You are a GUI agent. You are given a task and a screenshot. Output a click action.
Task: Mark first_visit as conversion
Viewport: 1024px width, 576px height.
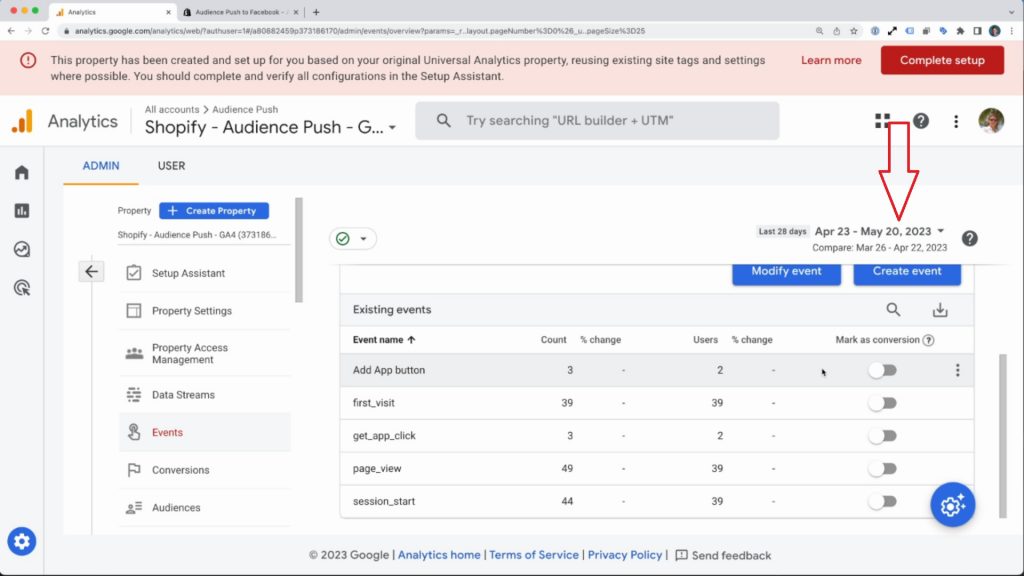coord(882,403)
